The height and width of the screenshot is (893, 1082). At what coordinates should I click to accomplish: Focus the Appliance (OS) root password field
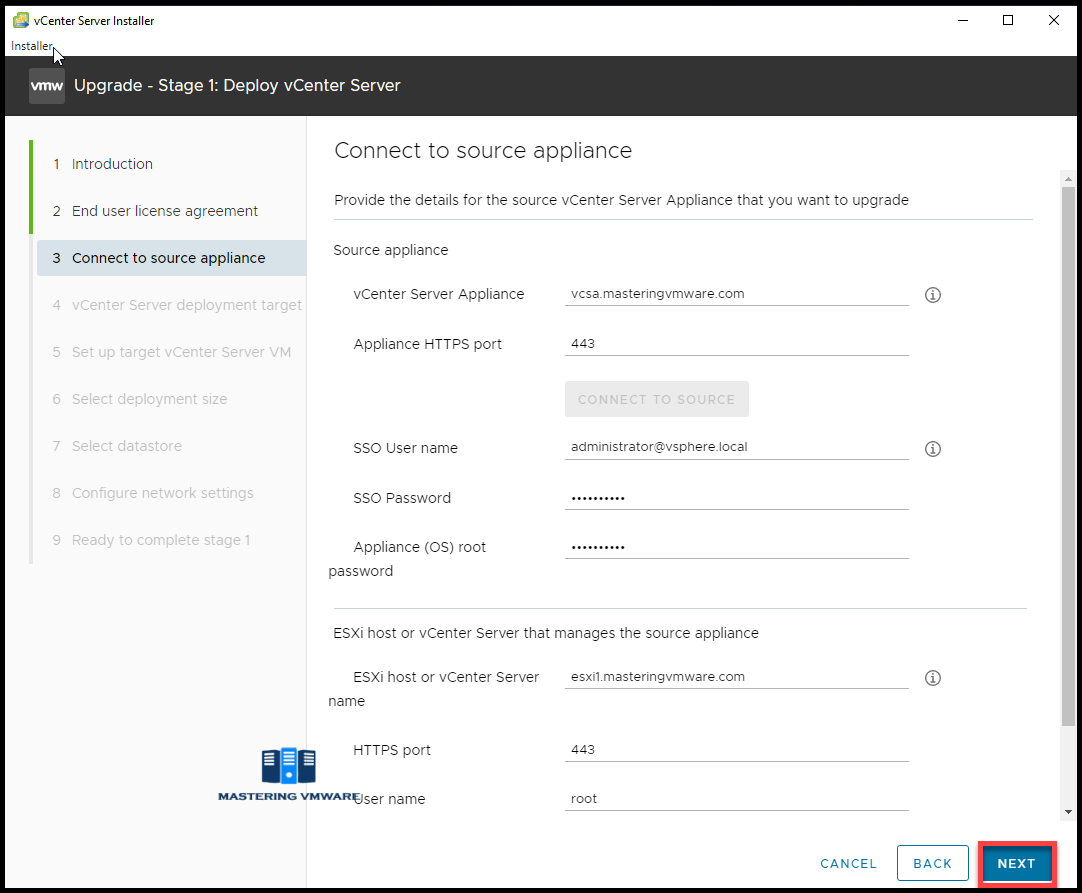[736, 547]
